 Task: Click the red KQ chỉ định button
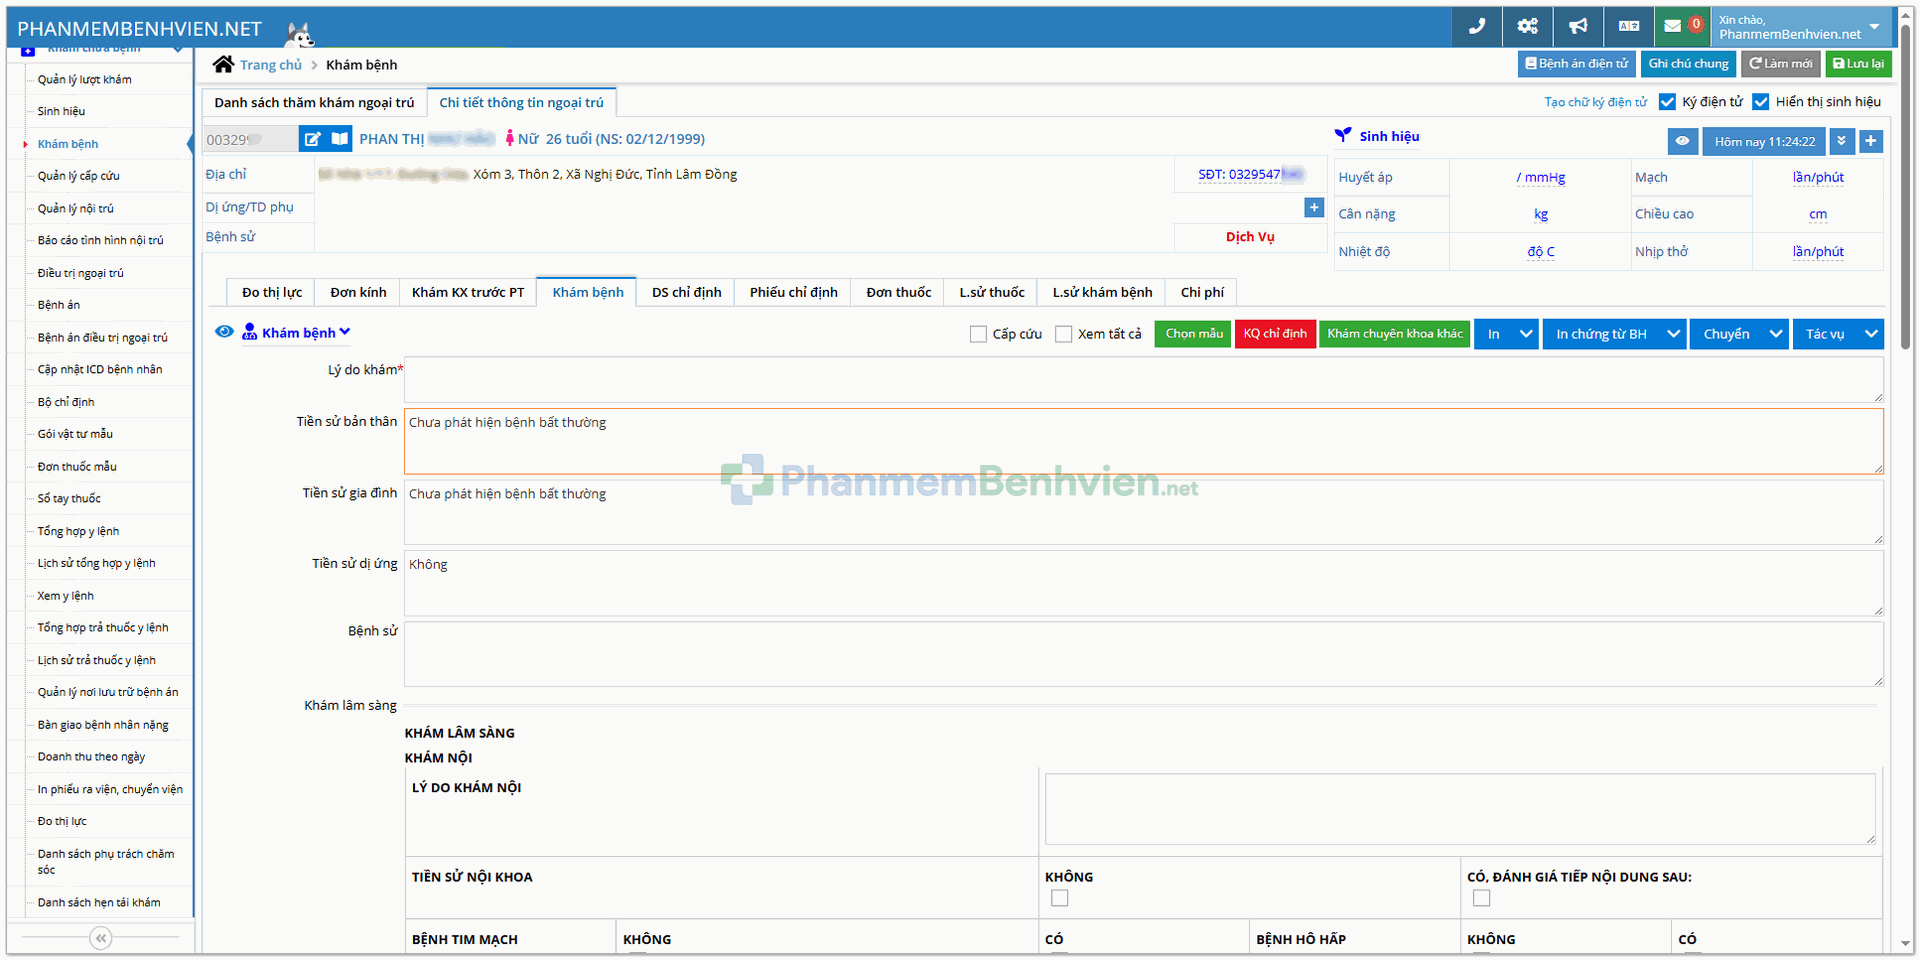[x=1275, y=334]
